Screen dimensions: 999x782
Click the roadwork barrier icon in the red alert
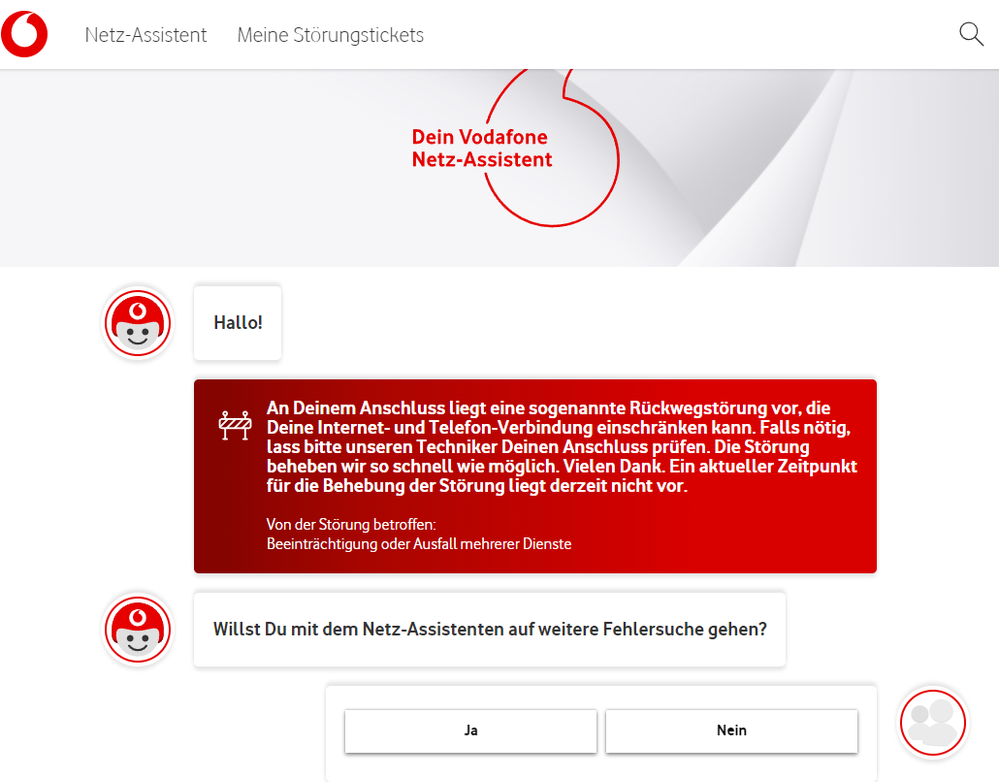point(236,423)
